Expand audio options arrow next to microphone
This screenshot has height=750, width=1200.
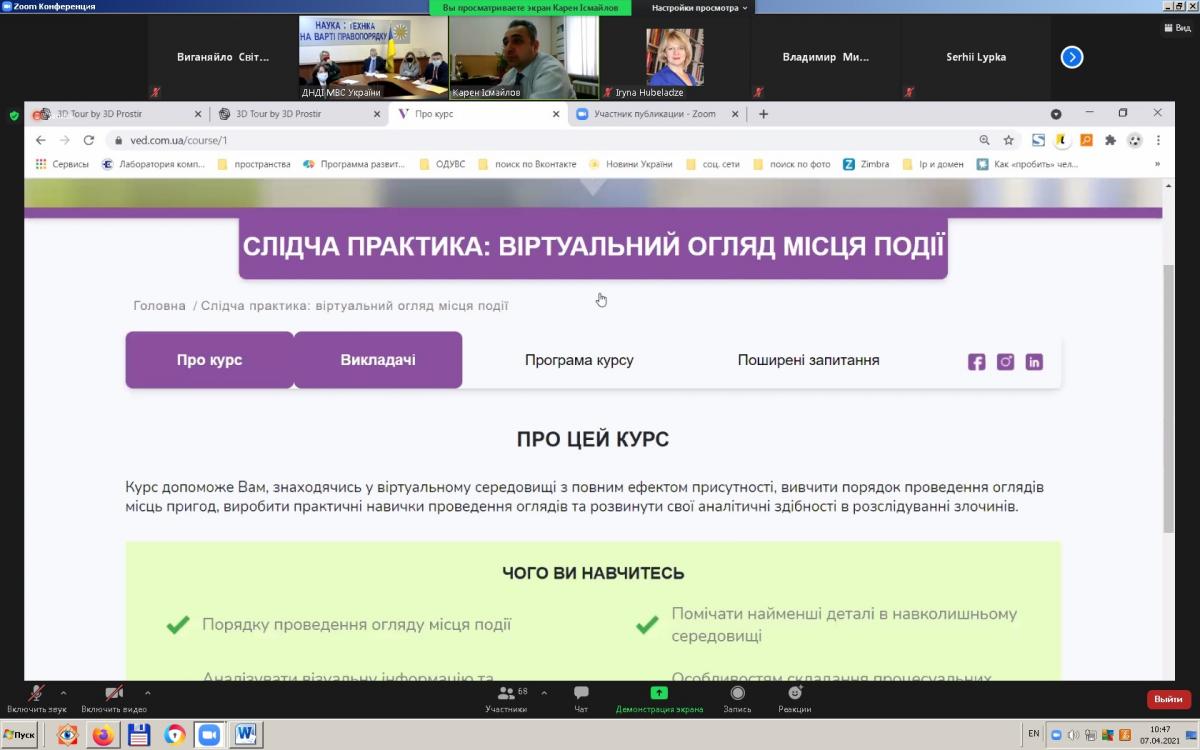click(x=64, y=692)
